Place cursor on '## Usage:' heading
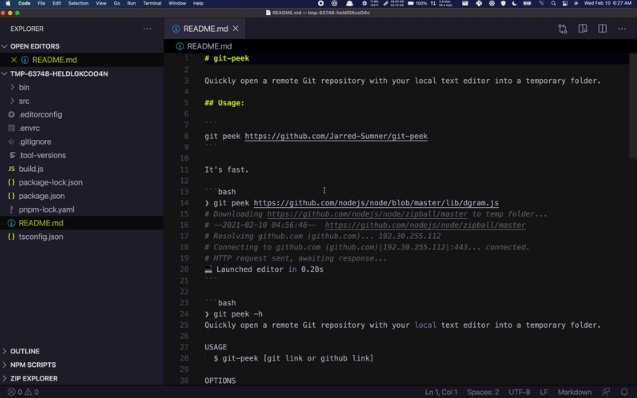This screenshot has height=398, width=637. pyautogui.click(x=224, y=103)
